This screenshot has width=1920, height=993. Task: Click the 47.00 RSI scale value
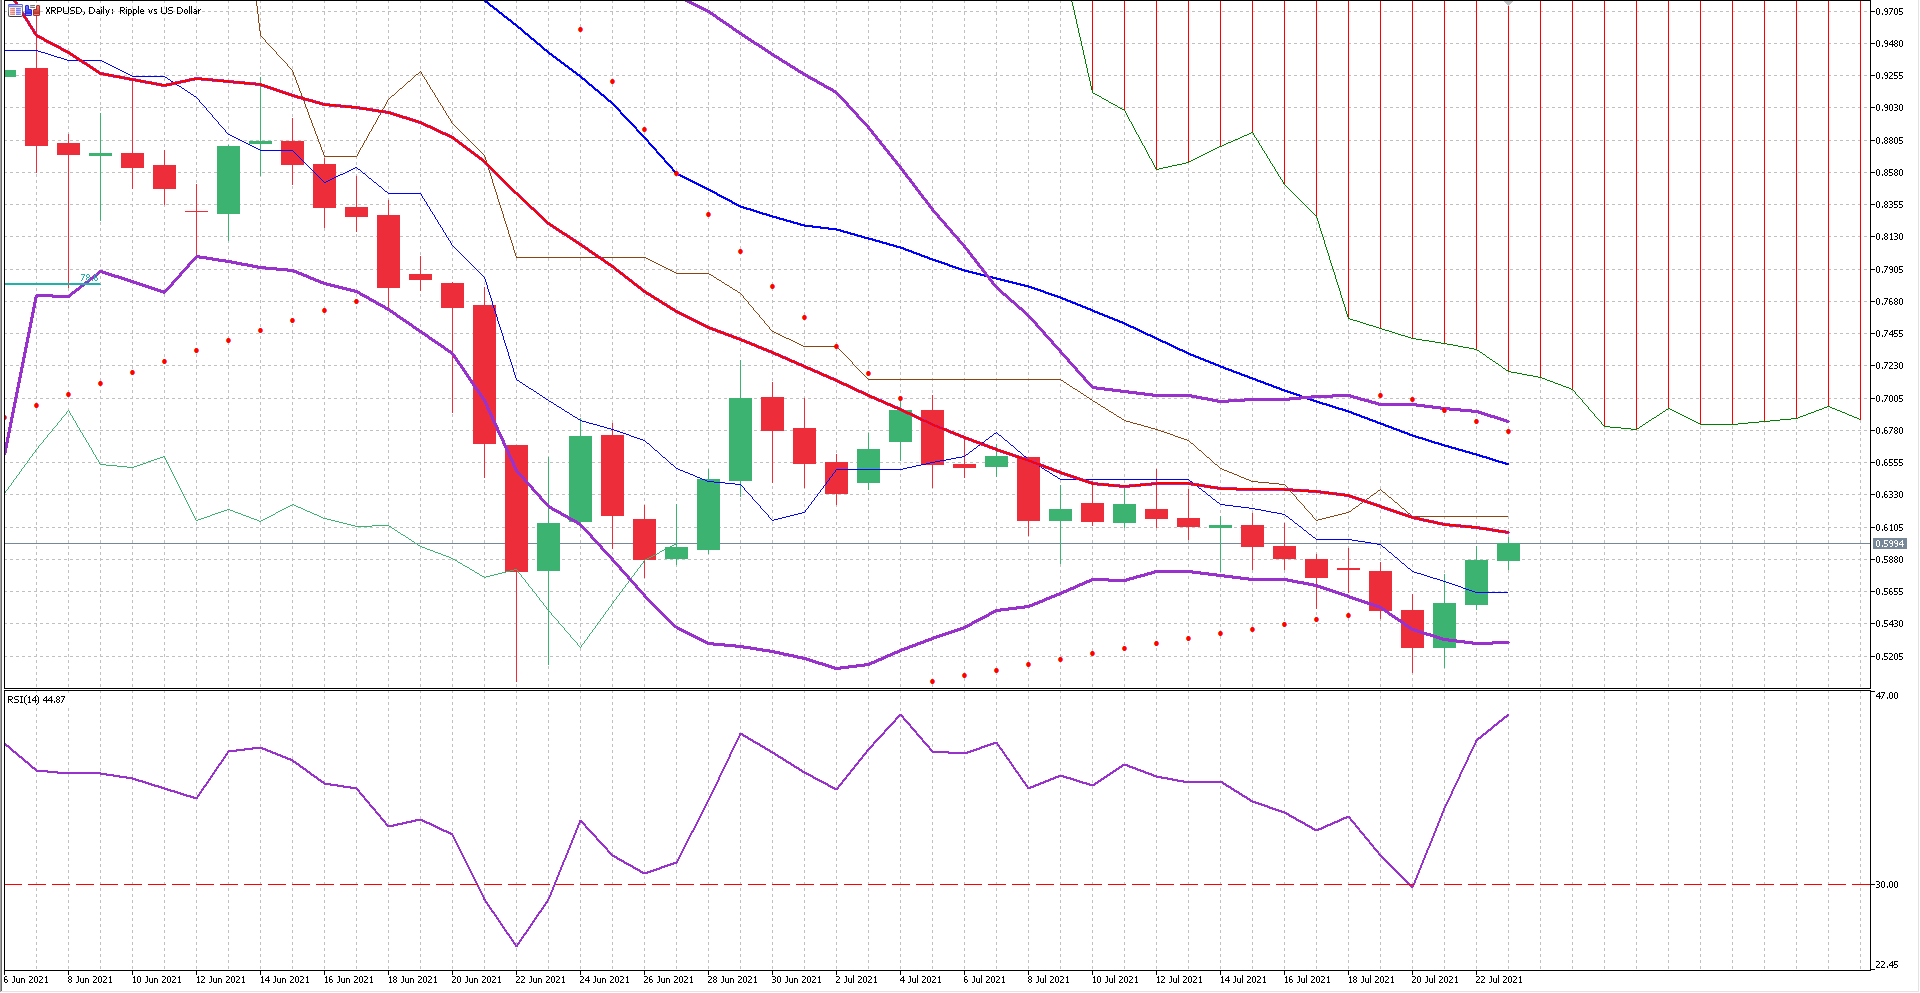(1886, 696)
